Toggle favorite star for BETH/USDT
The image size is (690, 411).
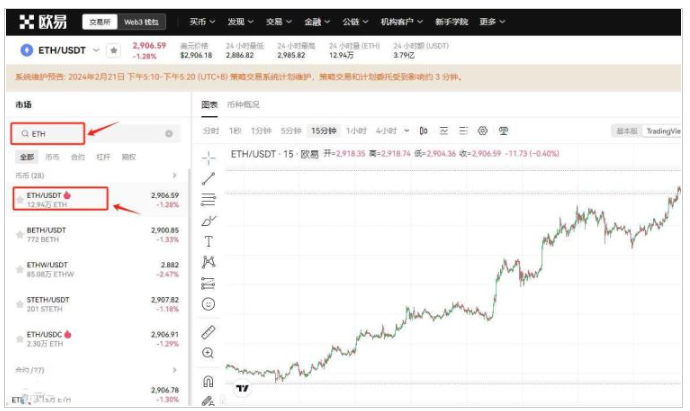(x=19, y=234)
